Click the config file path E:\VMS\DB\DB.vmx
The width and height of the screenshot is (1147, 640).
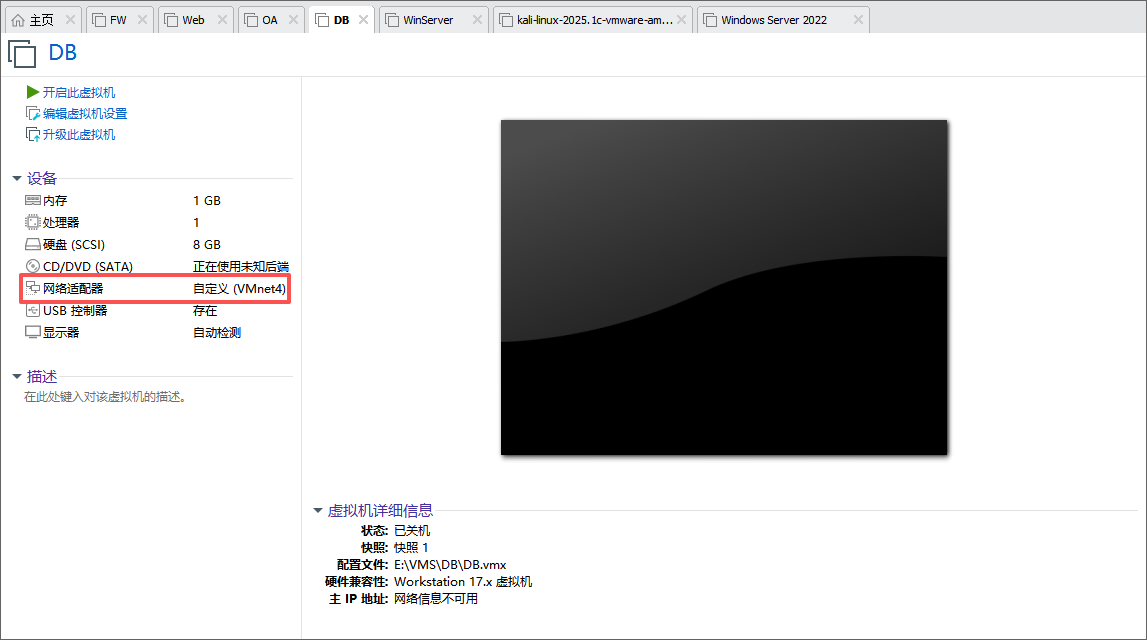450,565
